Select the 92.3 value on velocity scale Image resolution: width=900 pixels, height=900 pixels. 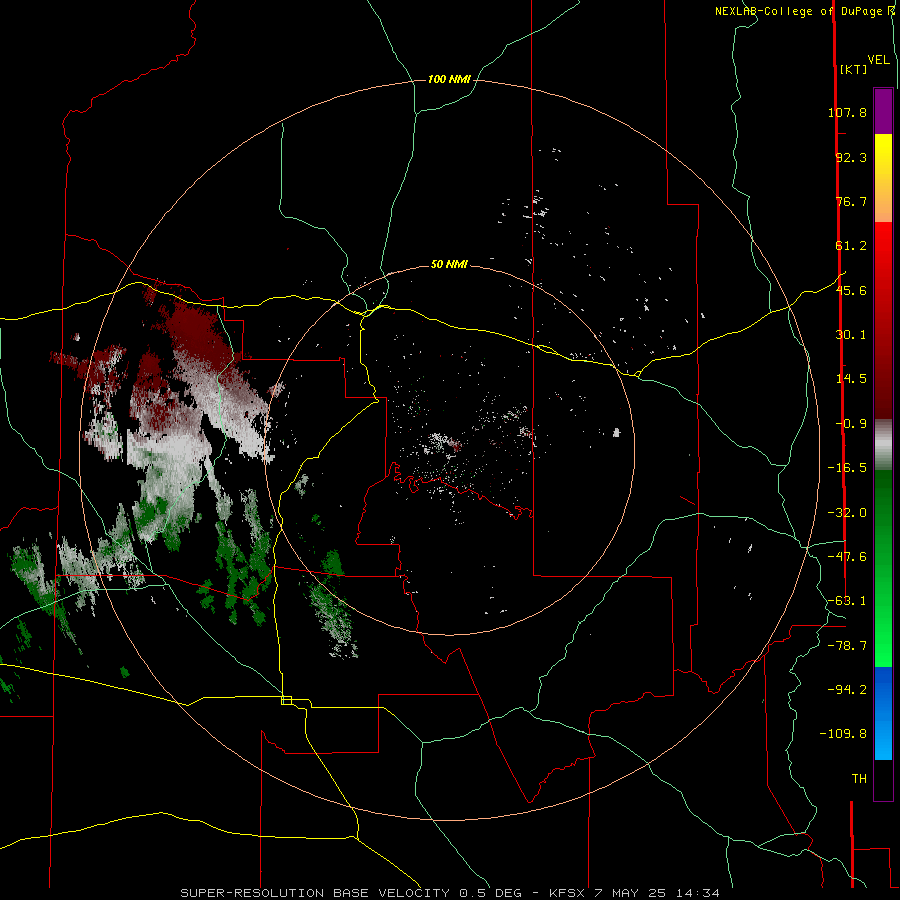(851, 157)
